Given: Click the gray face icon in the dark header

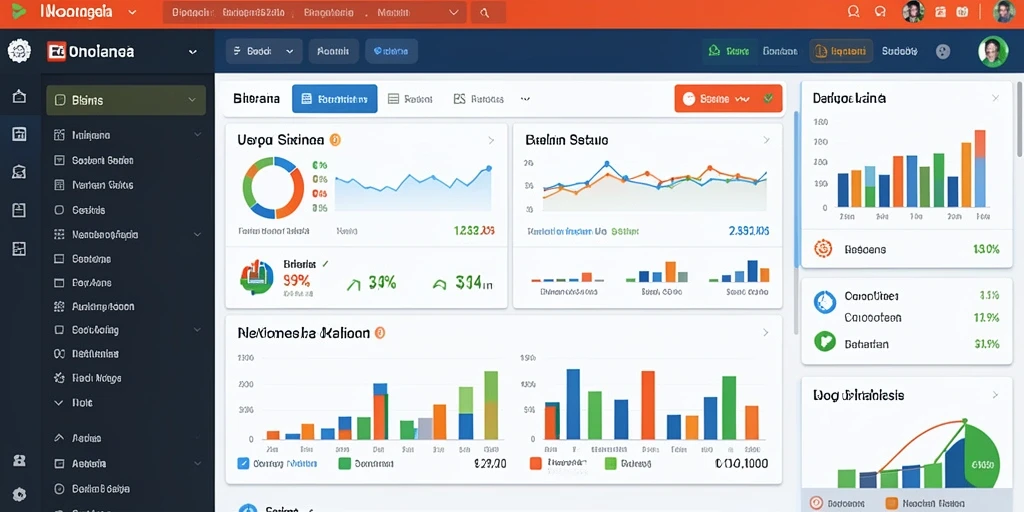Looking at the screenshot, I should tap(943, 51).
